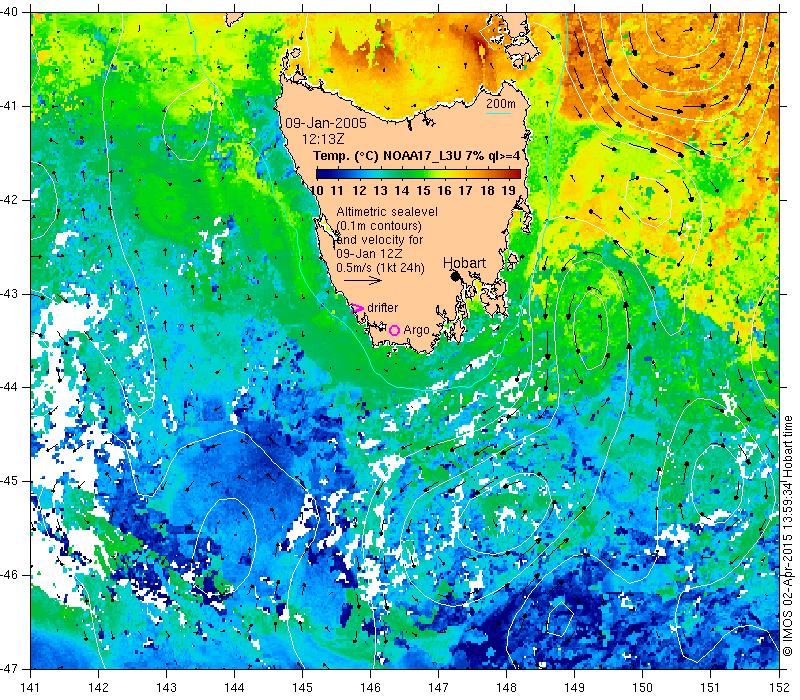
Task: Click the '-43' latitude axis label
Action: (10, 294)
